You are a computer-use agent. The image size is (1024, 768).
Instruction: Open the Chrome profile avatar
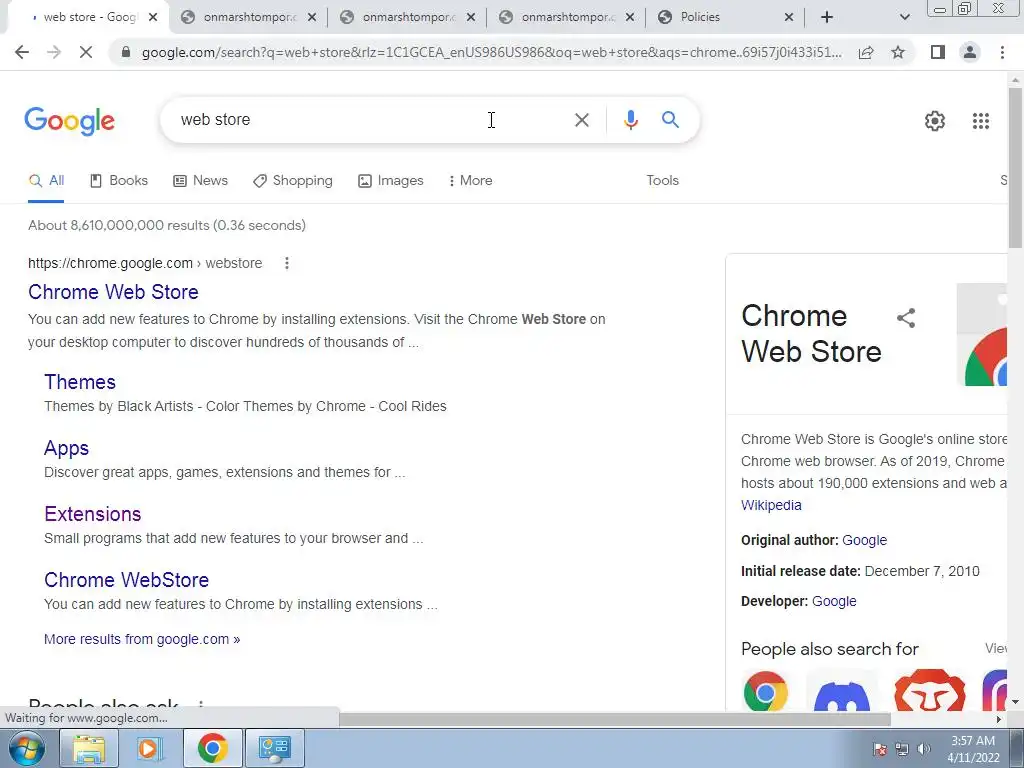(x=970, y=52)
